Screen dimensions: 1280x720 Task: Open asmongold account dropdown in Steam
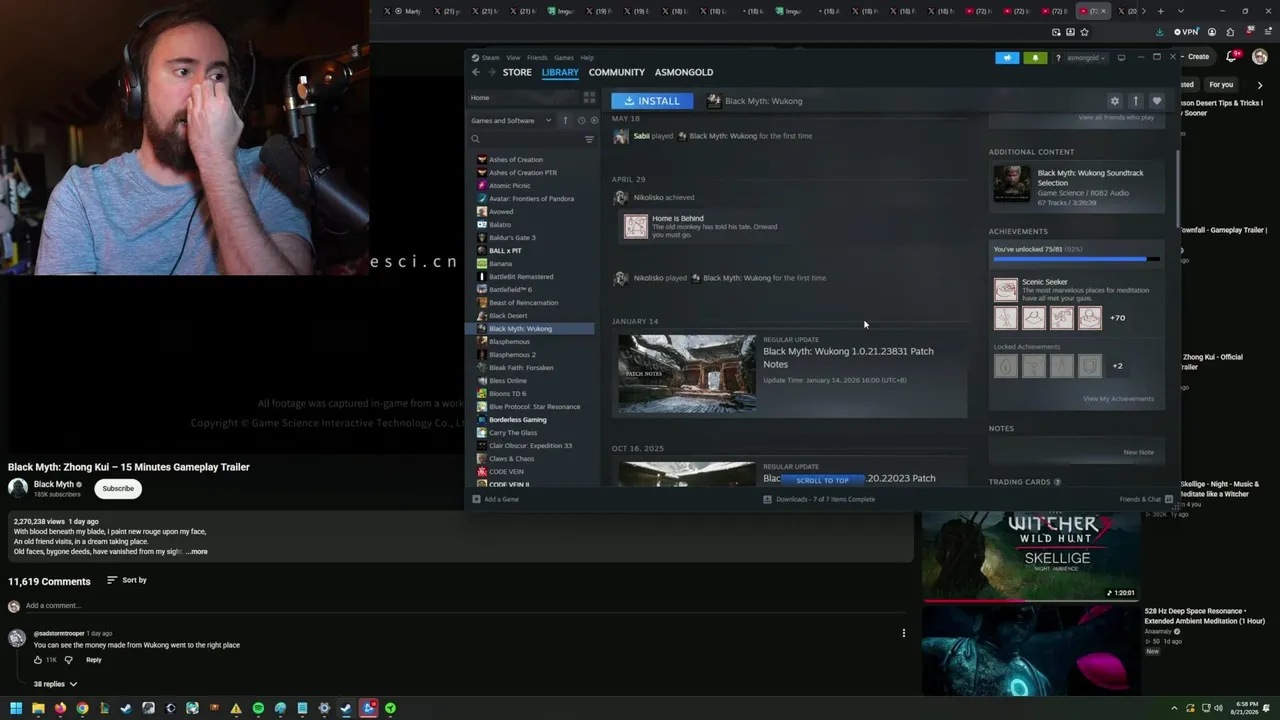[1085, 58]
